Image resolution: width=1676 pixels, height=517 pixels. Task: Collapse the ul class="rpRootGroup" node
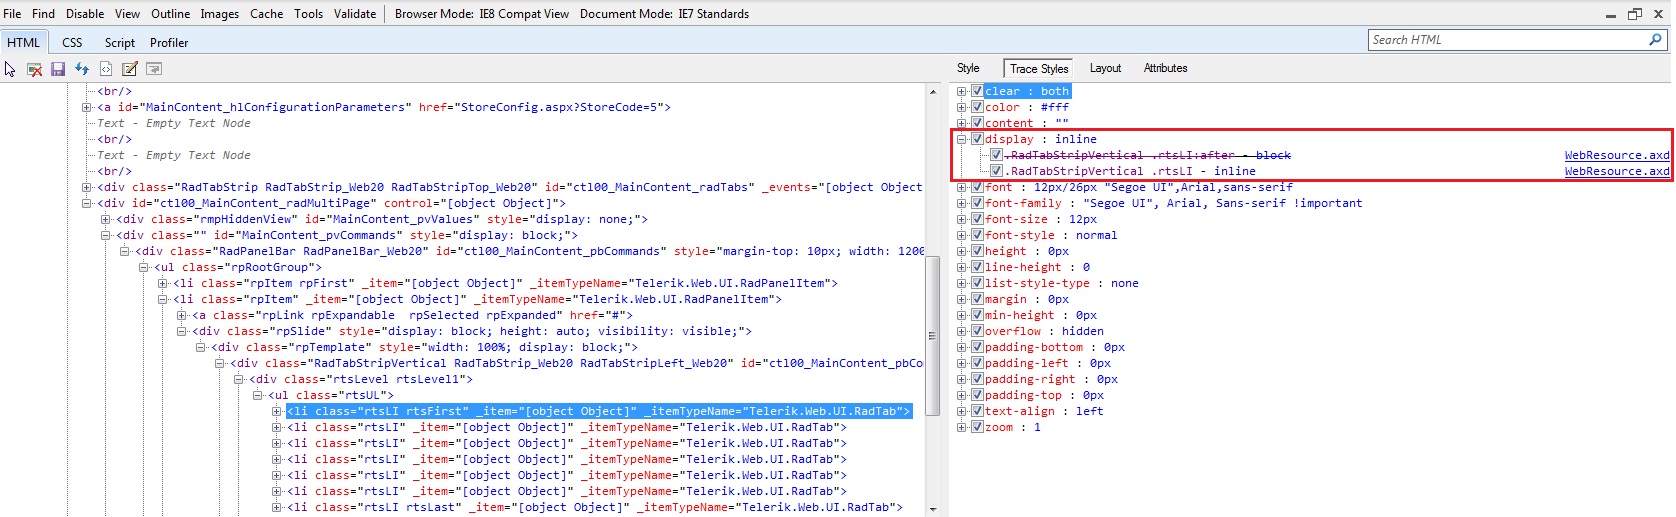(x=144, y=267)
